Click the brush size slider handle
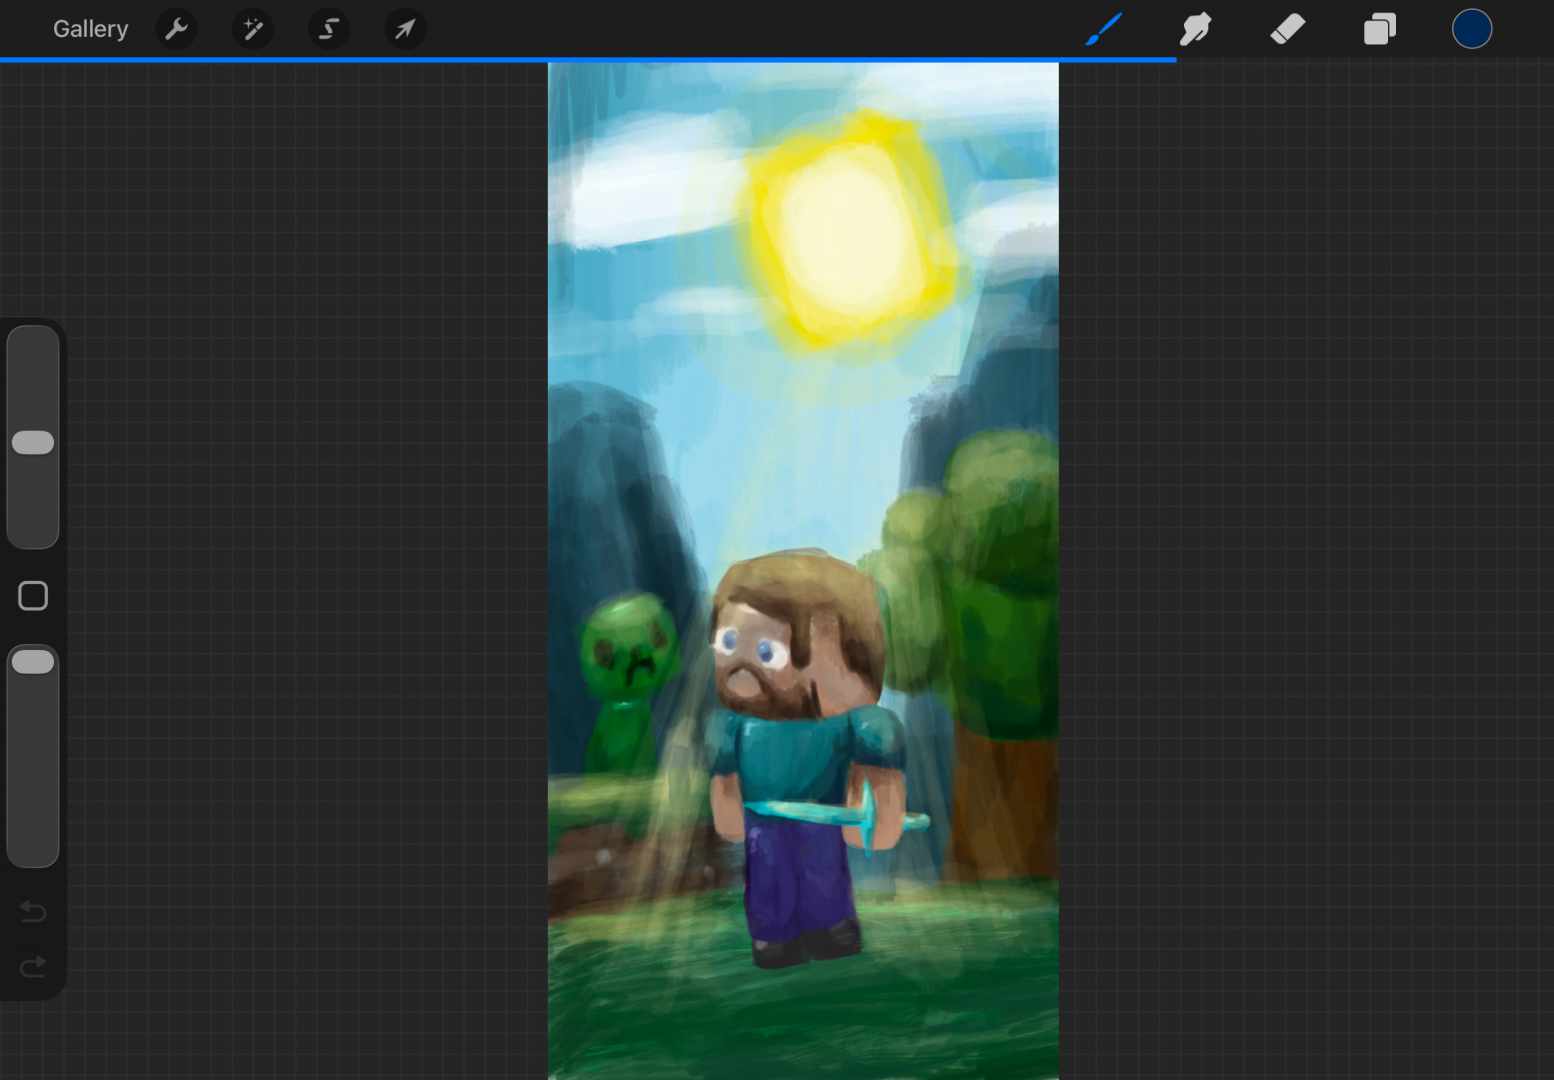Viewport: 1554px width, 1080px height. coord(33,443)
